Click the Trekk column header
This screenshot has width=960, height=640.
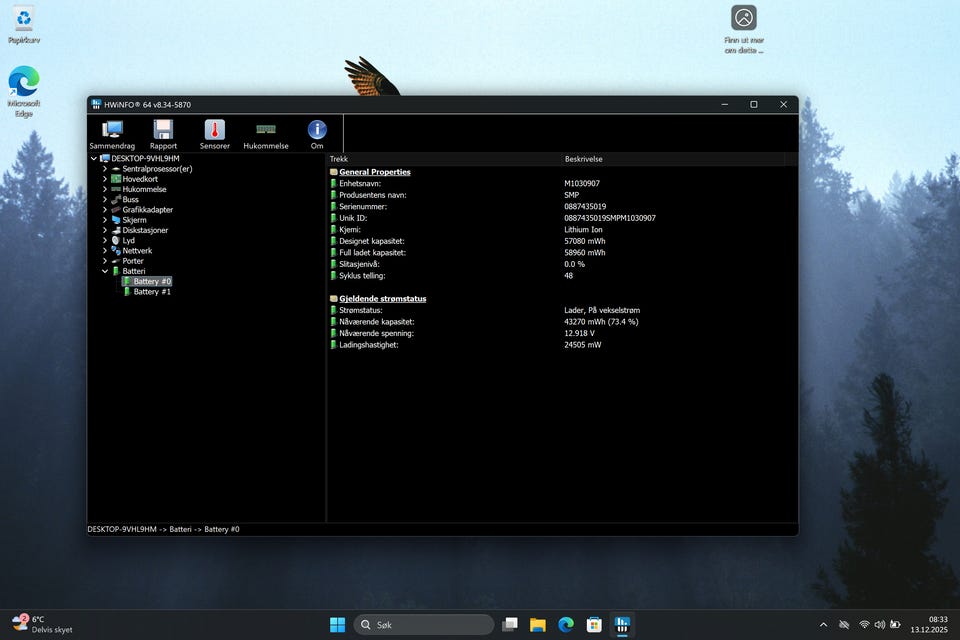coord(339,159)
